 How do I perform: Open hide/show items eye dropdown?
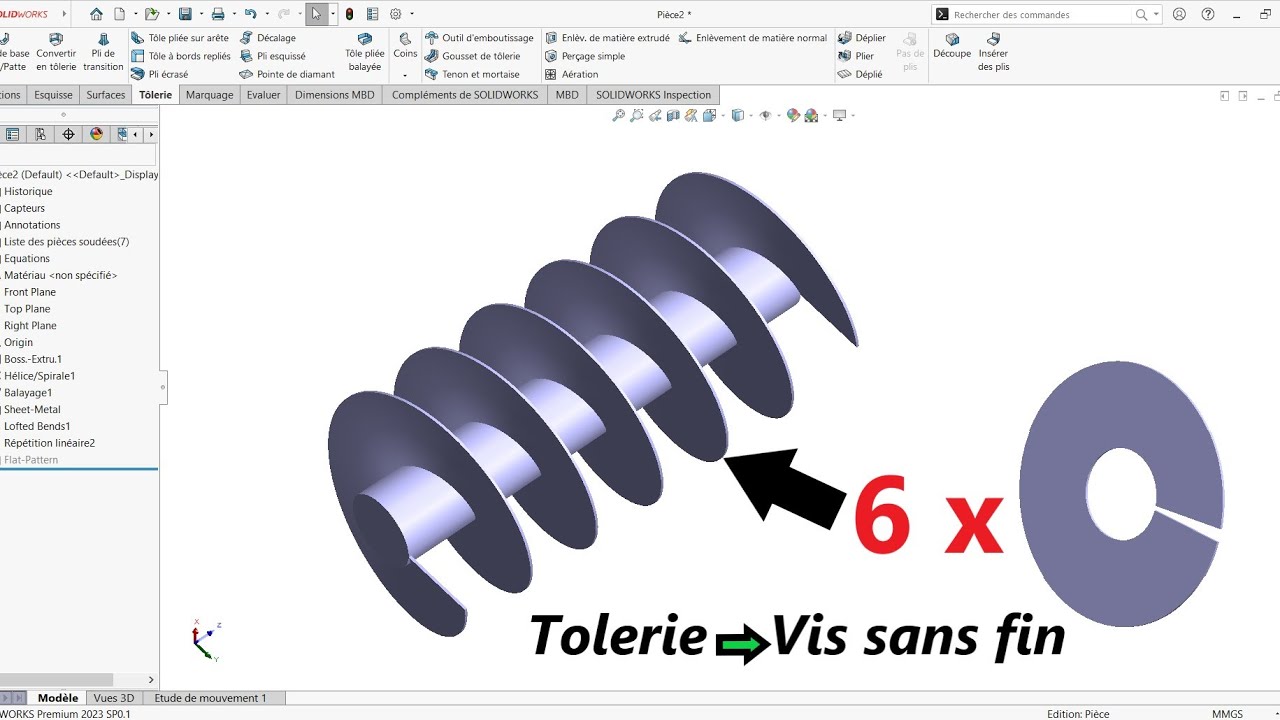tap(777, 116)
